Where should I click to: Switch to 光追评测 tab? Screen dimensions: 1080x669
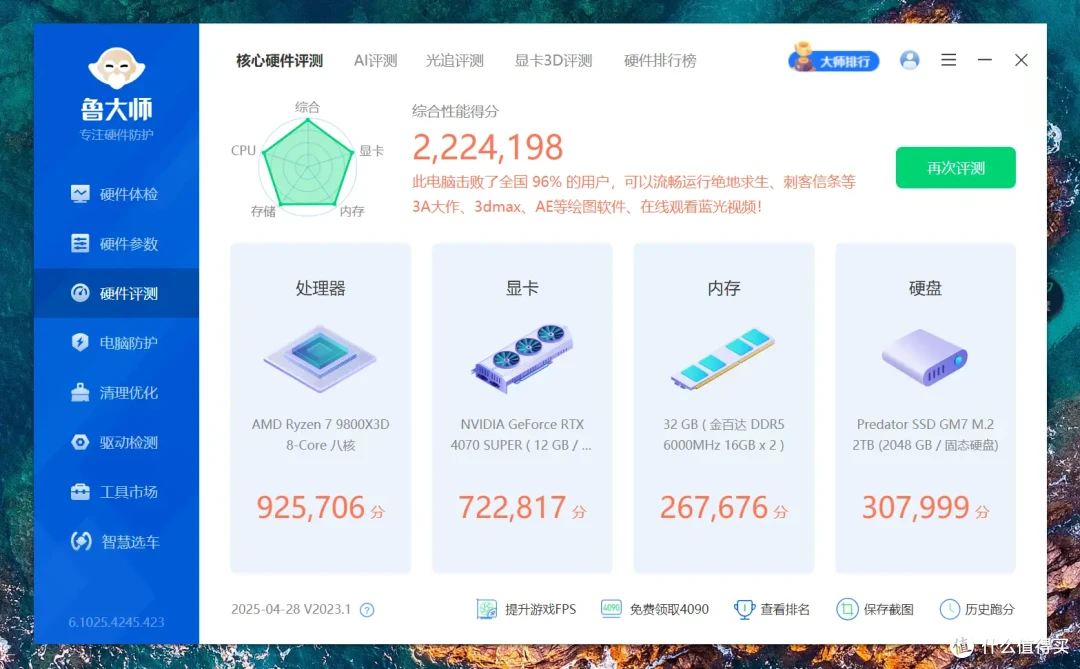[455, 61]
